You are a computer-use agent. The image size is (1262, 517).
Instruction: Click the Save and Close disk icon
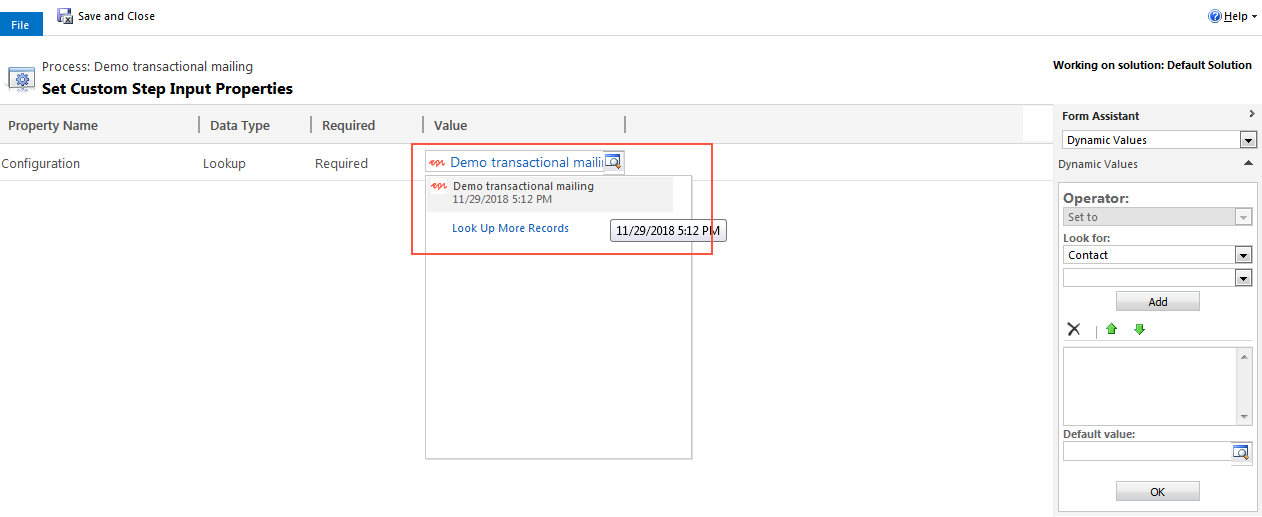(65, 16)
